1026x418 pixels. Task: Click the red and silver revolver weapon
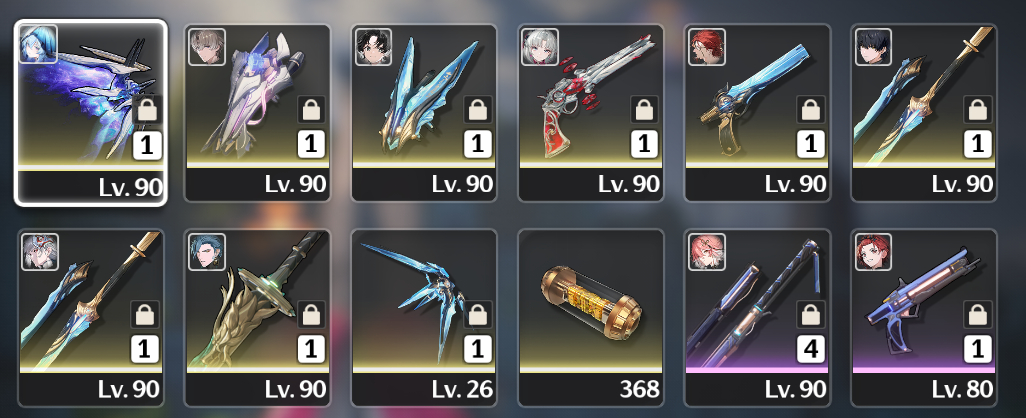coord(591,113)
